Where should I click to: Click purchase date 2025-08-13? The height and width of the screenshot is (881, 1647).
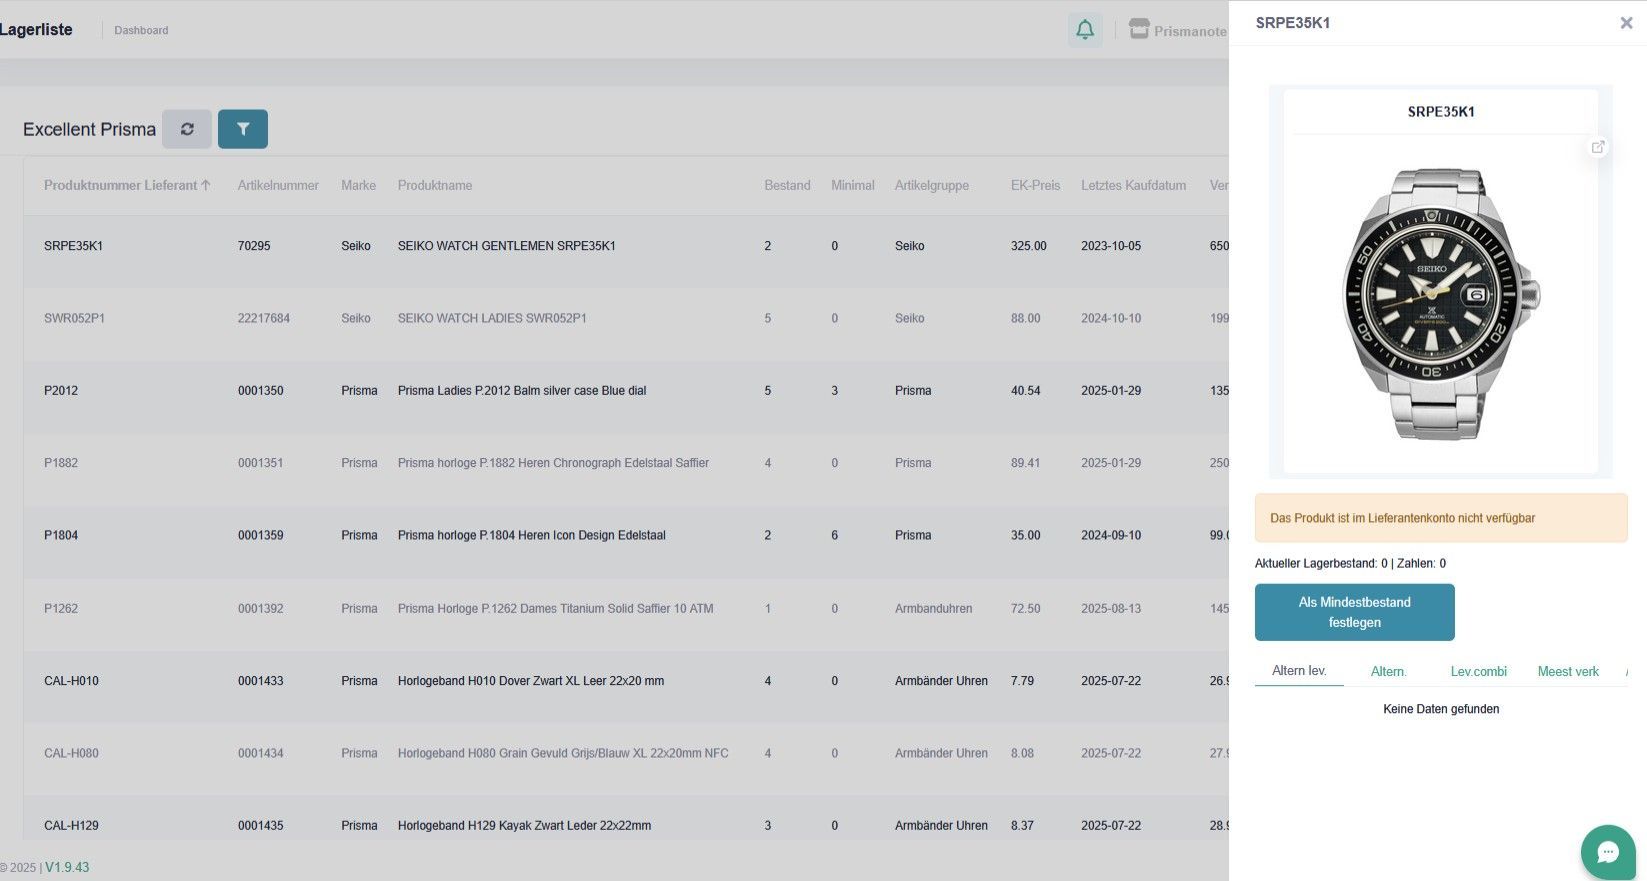click(x=1111, y=608)
